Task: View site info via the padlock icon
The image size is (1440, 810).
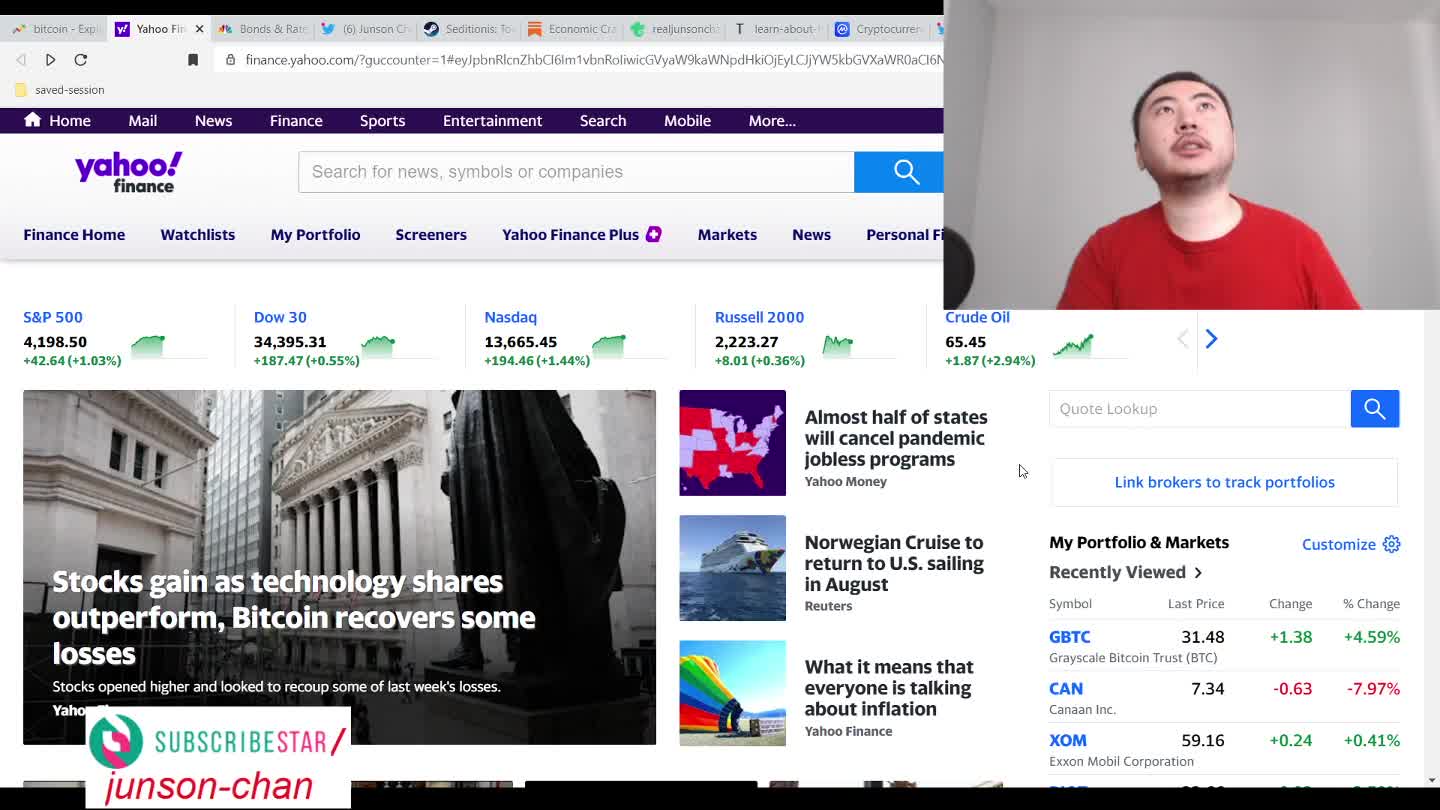Action: click(x=230, y=60)
